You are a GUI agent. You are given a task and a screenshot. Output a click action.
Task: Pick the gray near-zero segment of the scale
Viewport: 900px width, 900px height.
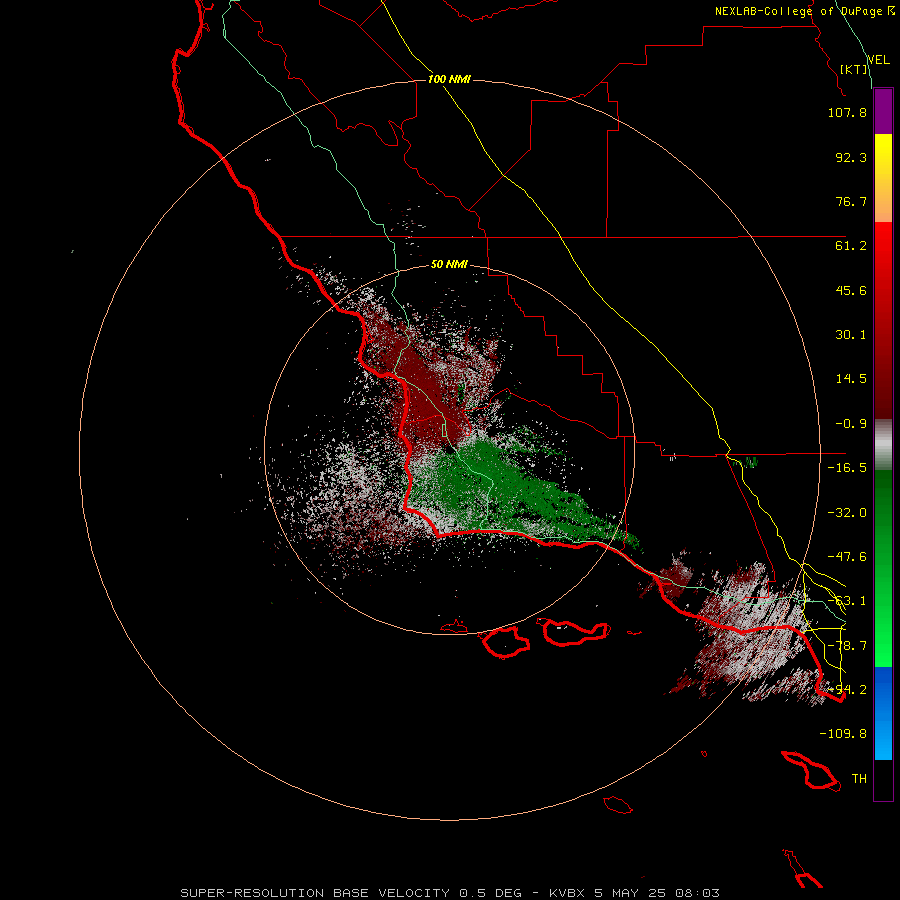883,445
